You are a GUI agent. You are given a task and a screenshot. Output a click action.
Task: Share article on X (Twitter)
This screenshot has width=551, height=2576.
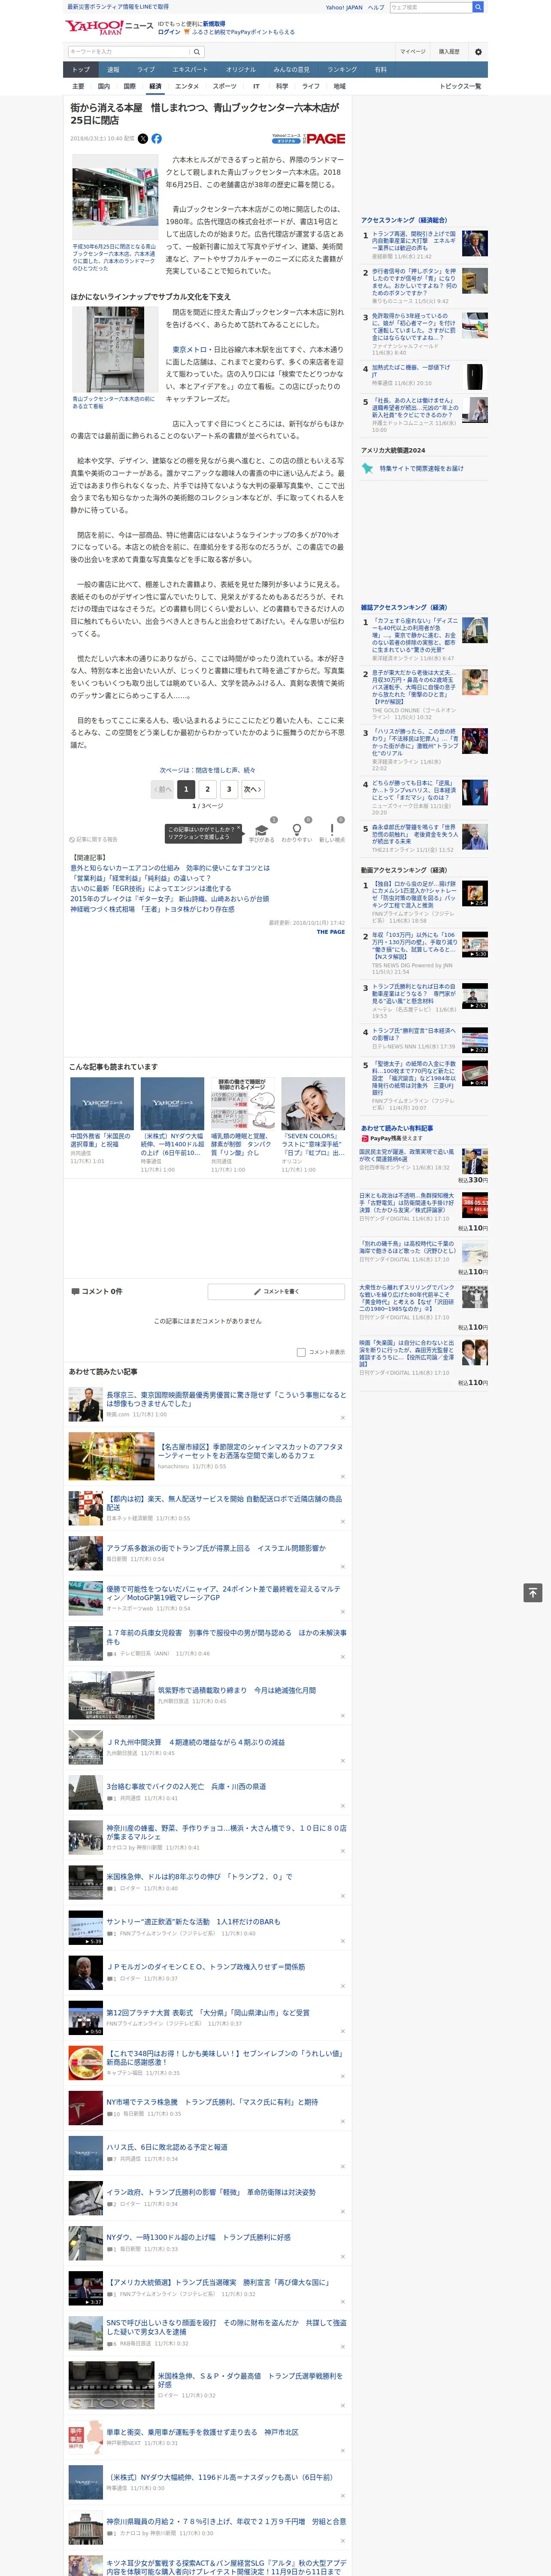(x=142, y=139)
